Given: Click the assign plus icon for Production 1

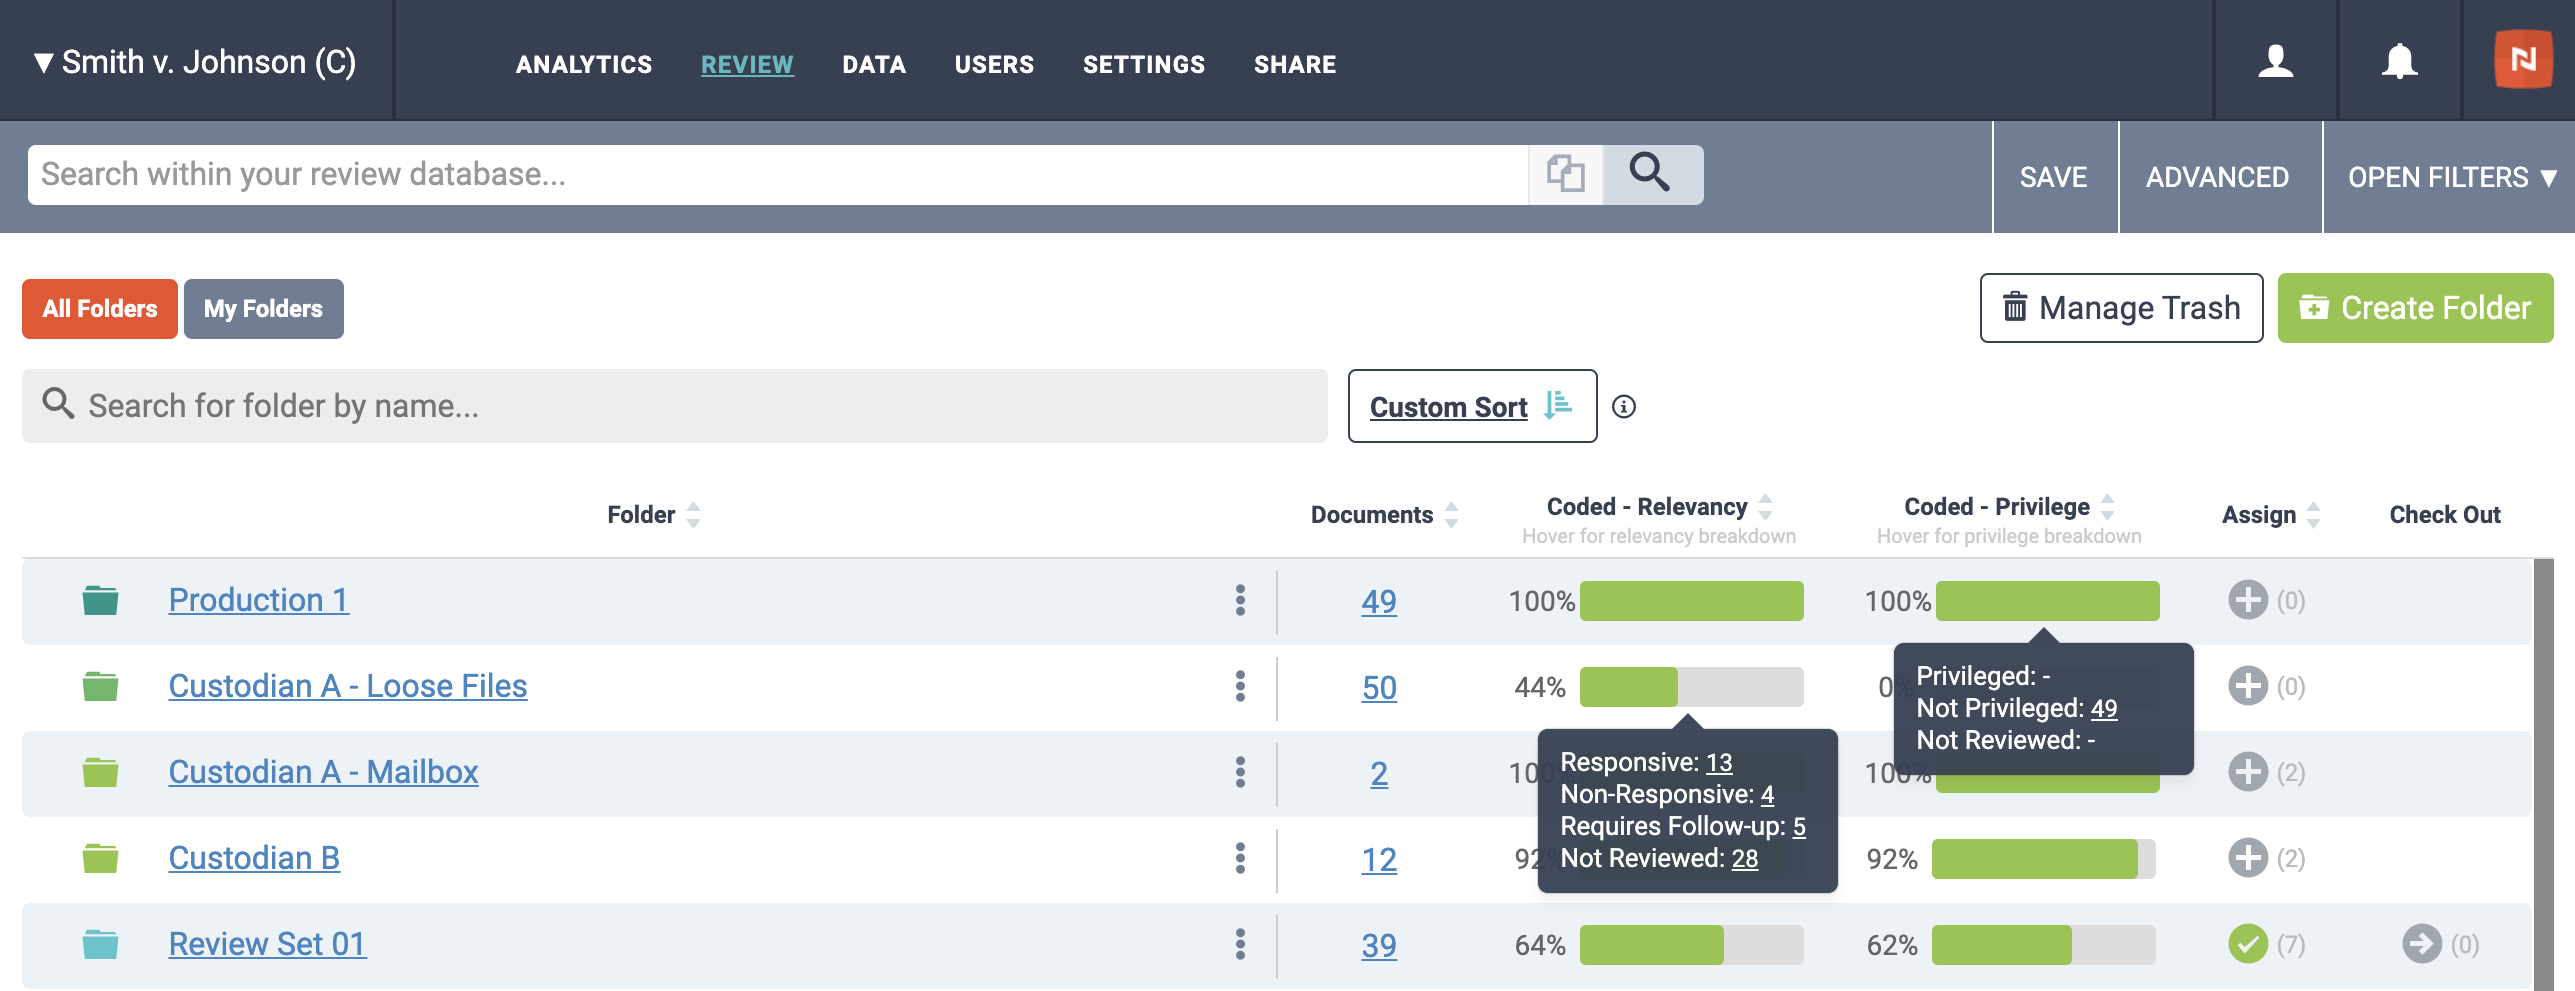Looking at the screenshot, I should coord(2248,600).
